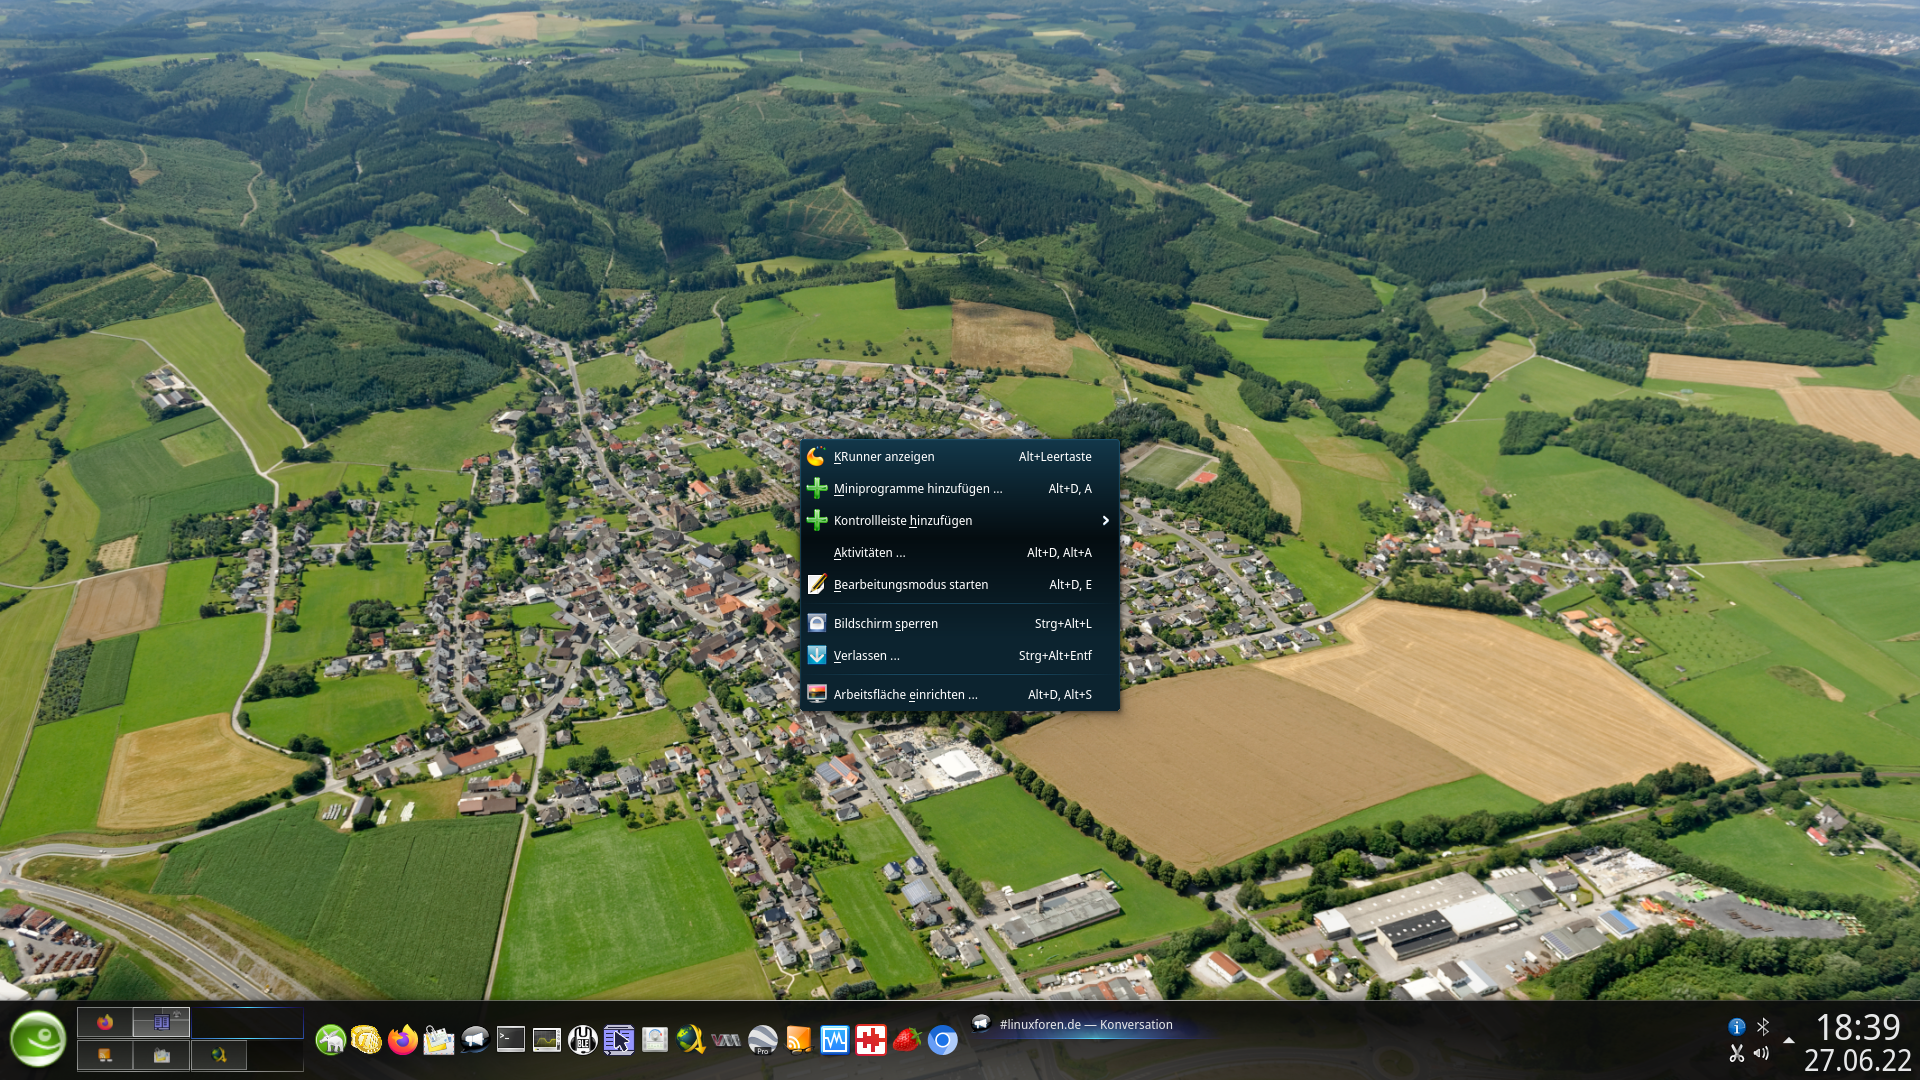1920x1080 pixels.
Task: Launch the BLE USB stick icon
Action: (x=582, y=1040)
